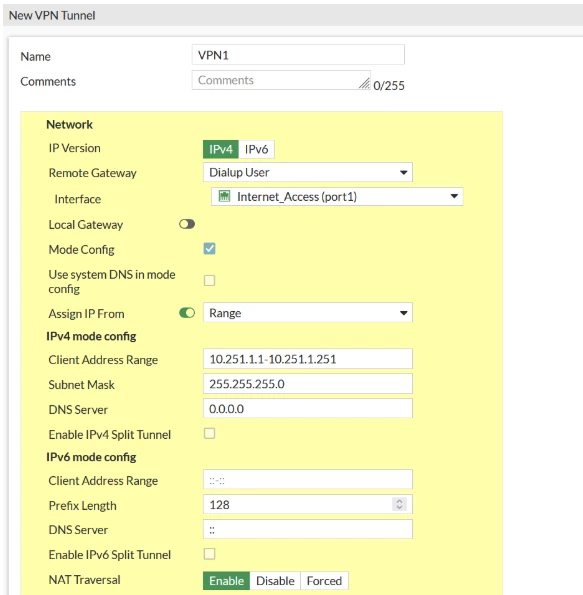Click the IPv4 DNS Server field 0.0.0.0
Viewport: 583px width, 595px height.
pos(308,409)
